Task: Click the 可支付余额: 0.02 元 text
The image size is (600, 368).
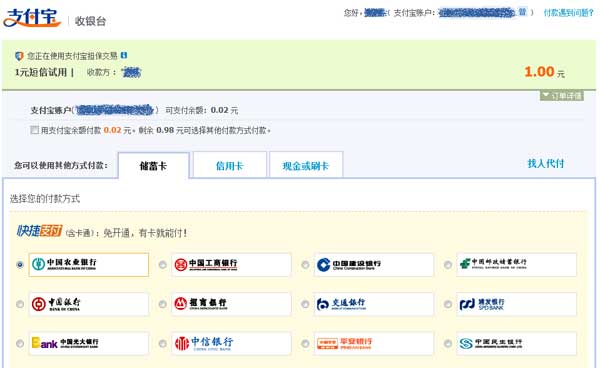Action: (x=202, y=110)
